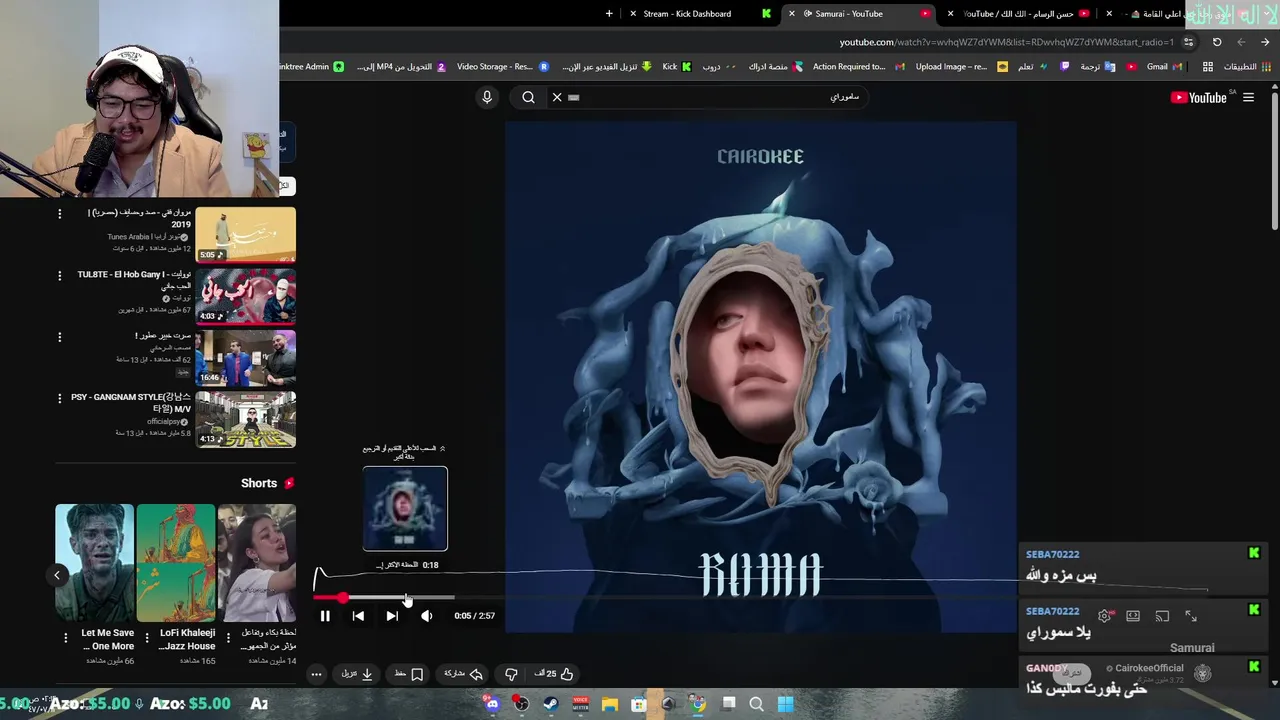
Task: Clear the YouTube search text
Action: (x=557, y=97)
